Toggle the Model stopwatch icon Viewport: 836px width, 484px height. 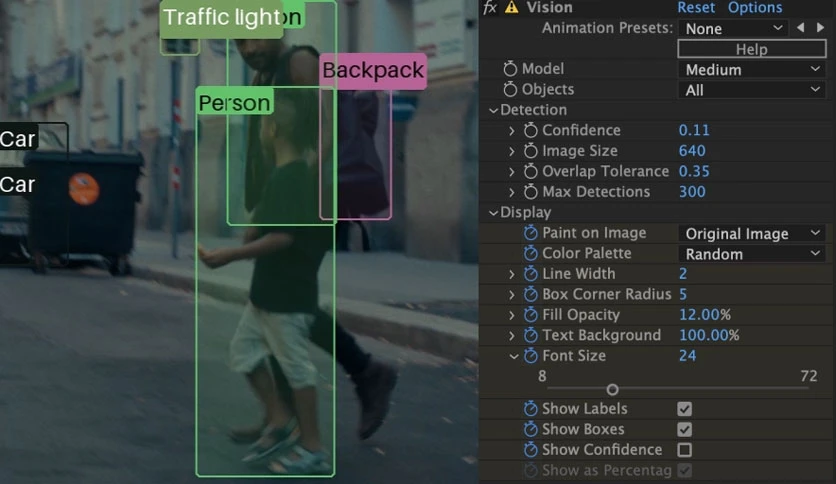[510, 69]
